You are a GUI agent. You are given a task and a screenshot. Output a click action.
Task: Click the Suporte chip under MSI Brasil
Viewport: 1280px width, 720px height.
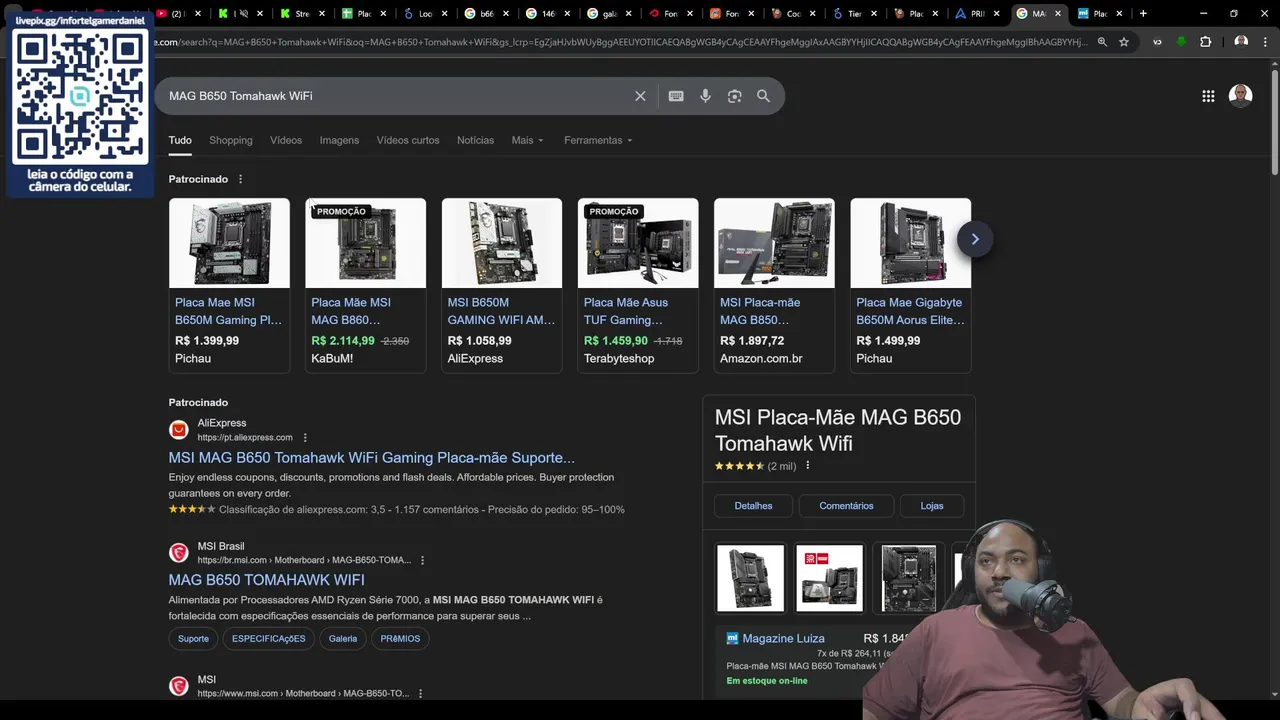coord(193,639)
